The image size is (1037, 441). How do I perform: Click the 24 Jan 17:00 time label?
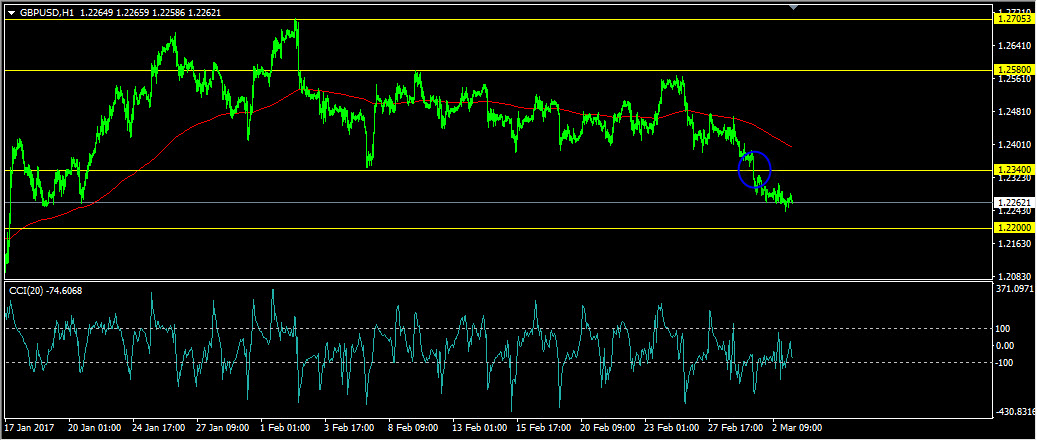coord(159,428)
